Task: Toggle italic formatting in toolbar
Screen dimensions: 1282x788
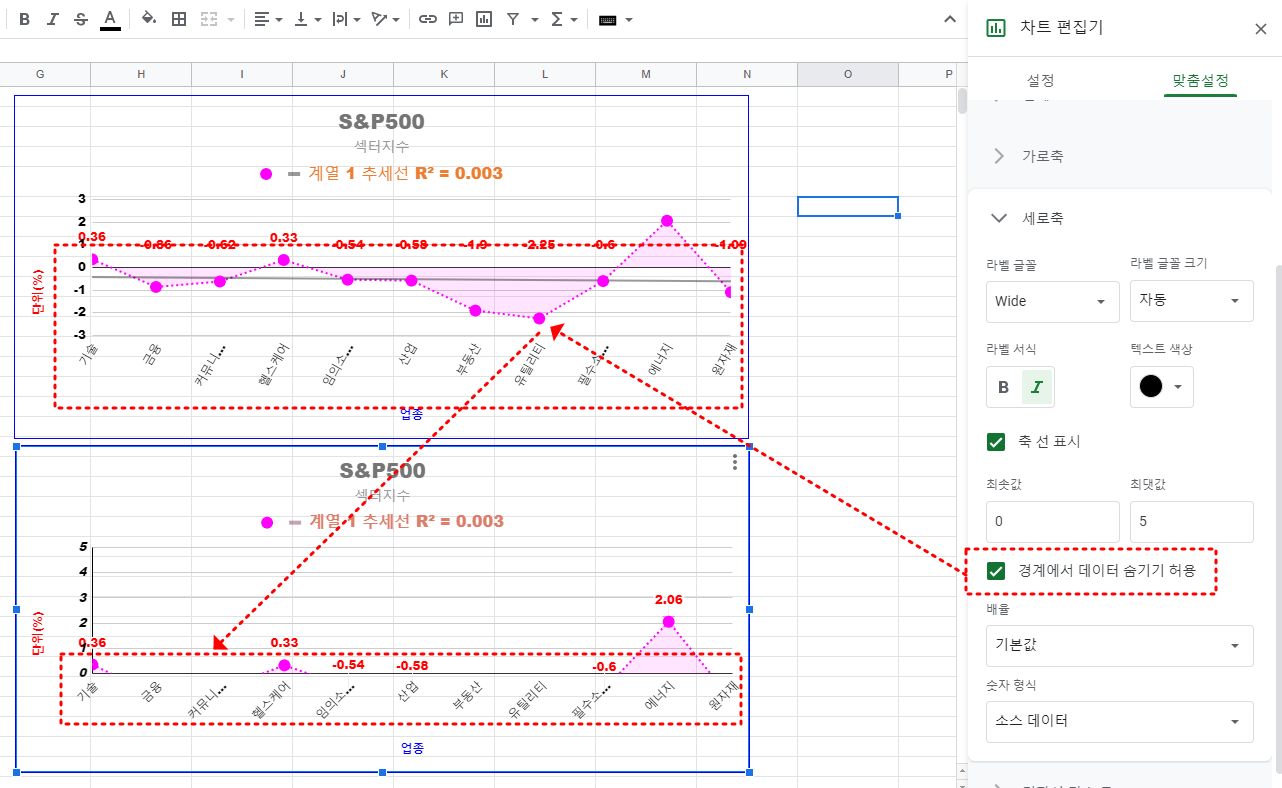Action: click(x=53, y=19)
